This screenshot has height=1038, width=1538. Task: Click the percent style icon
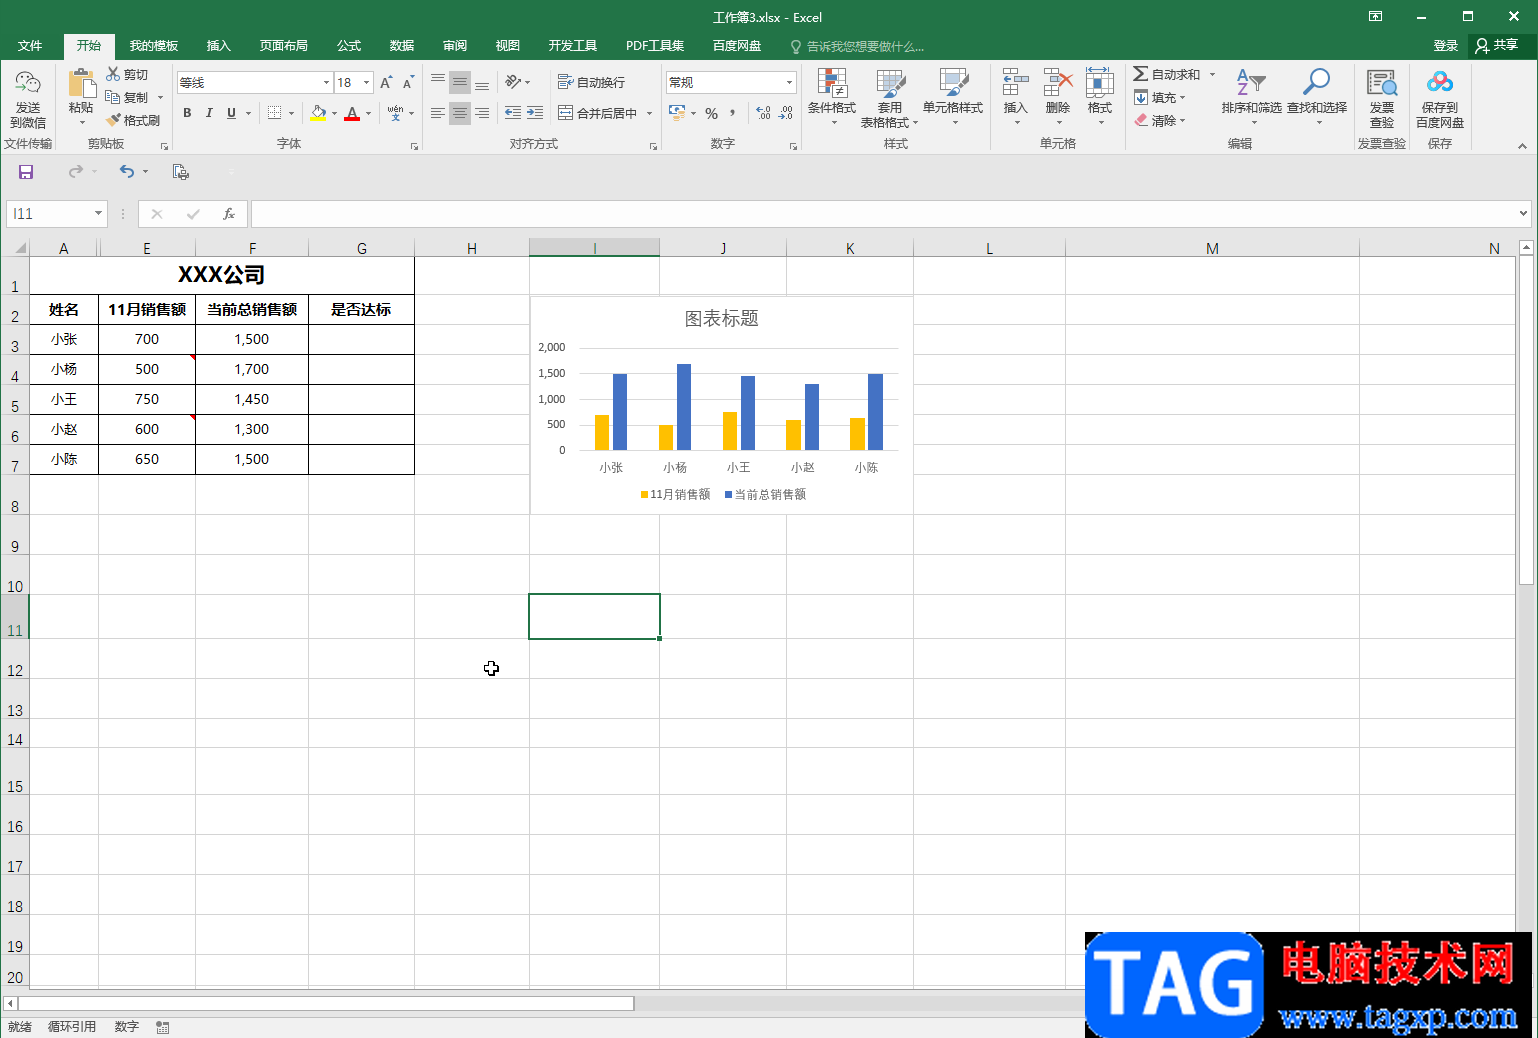click(712, 113)
